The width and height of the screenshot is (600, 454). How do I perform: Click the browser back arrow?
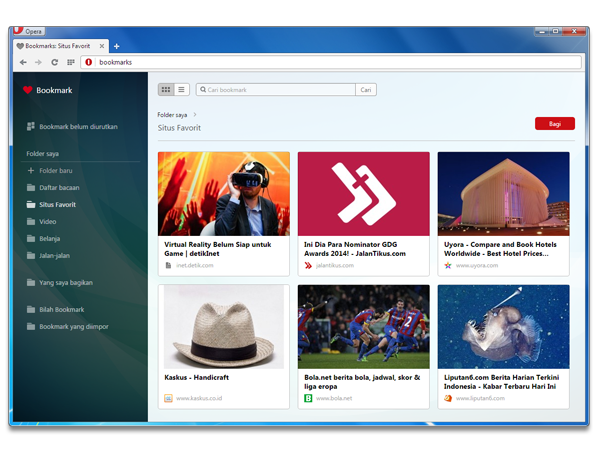pos(23,62)
